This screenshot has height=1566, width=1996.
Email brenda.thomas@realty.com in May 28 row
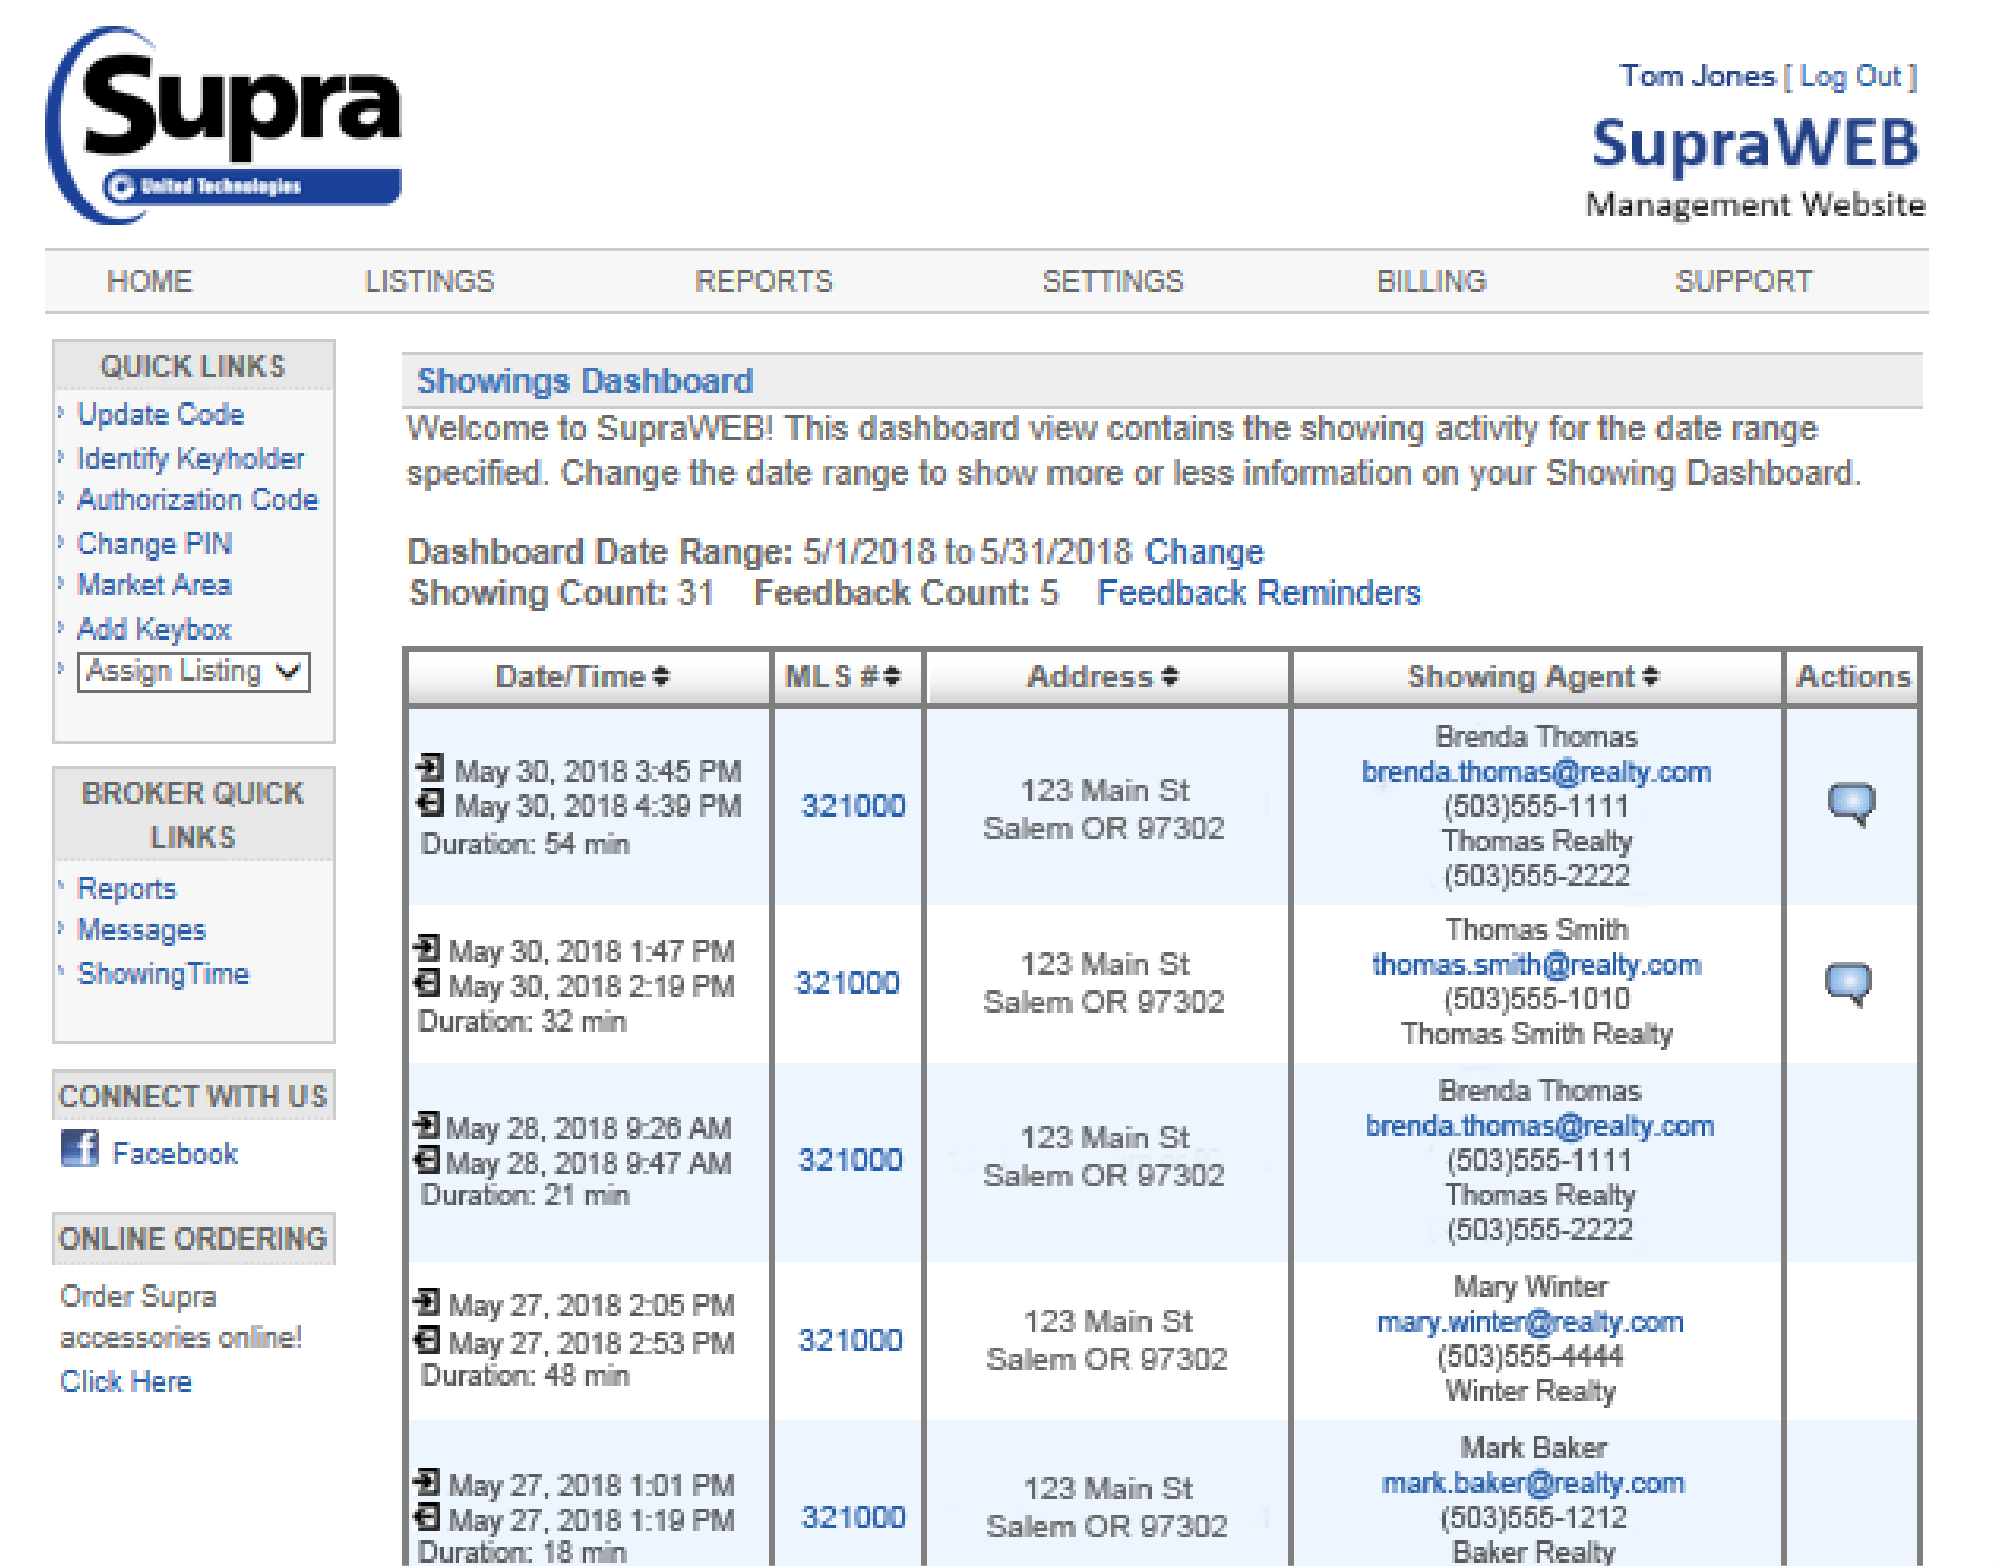1540,1126
